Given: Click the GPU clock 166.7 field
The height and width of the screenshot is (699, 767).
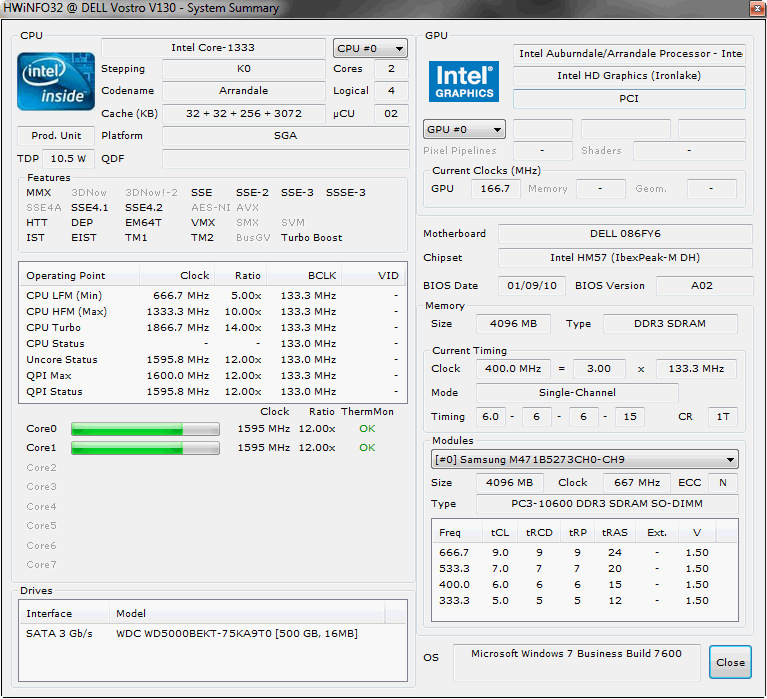Looking at the screenshot, I should tap(495, 189).
